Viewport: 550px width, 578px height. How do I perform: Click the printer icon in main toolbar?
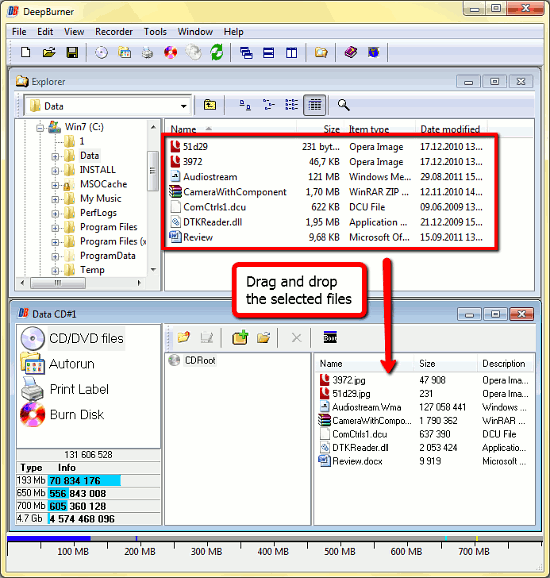(147, 53)
